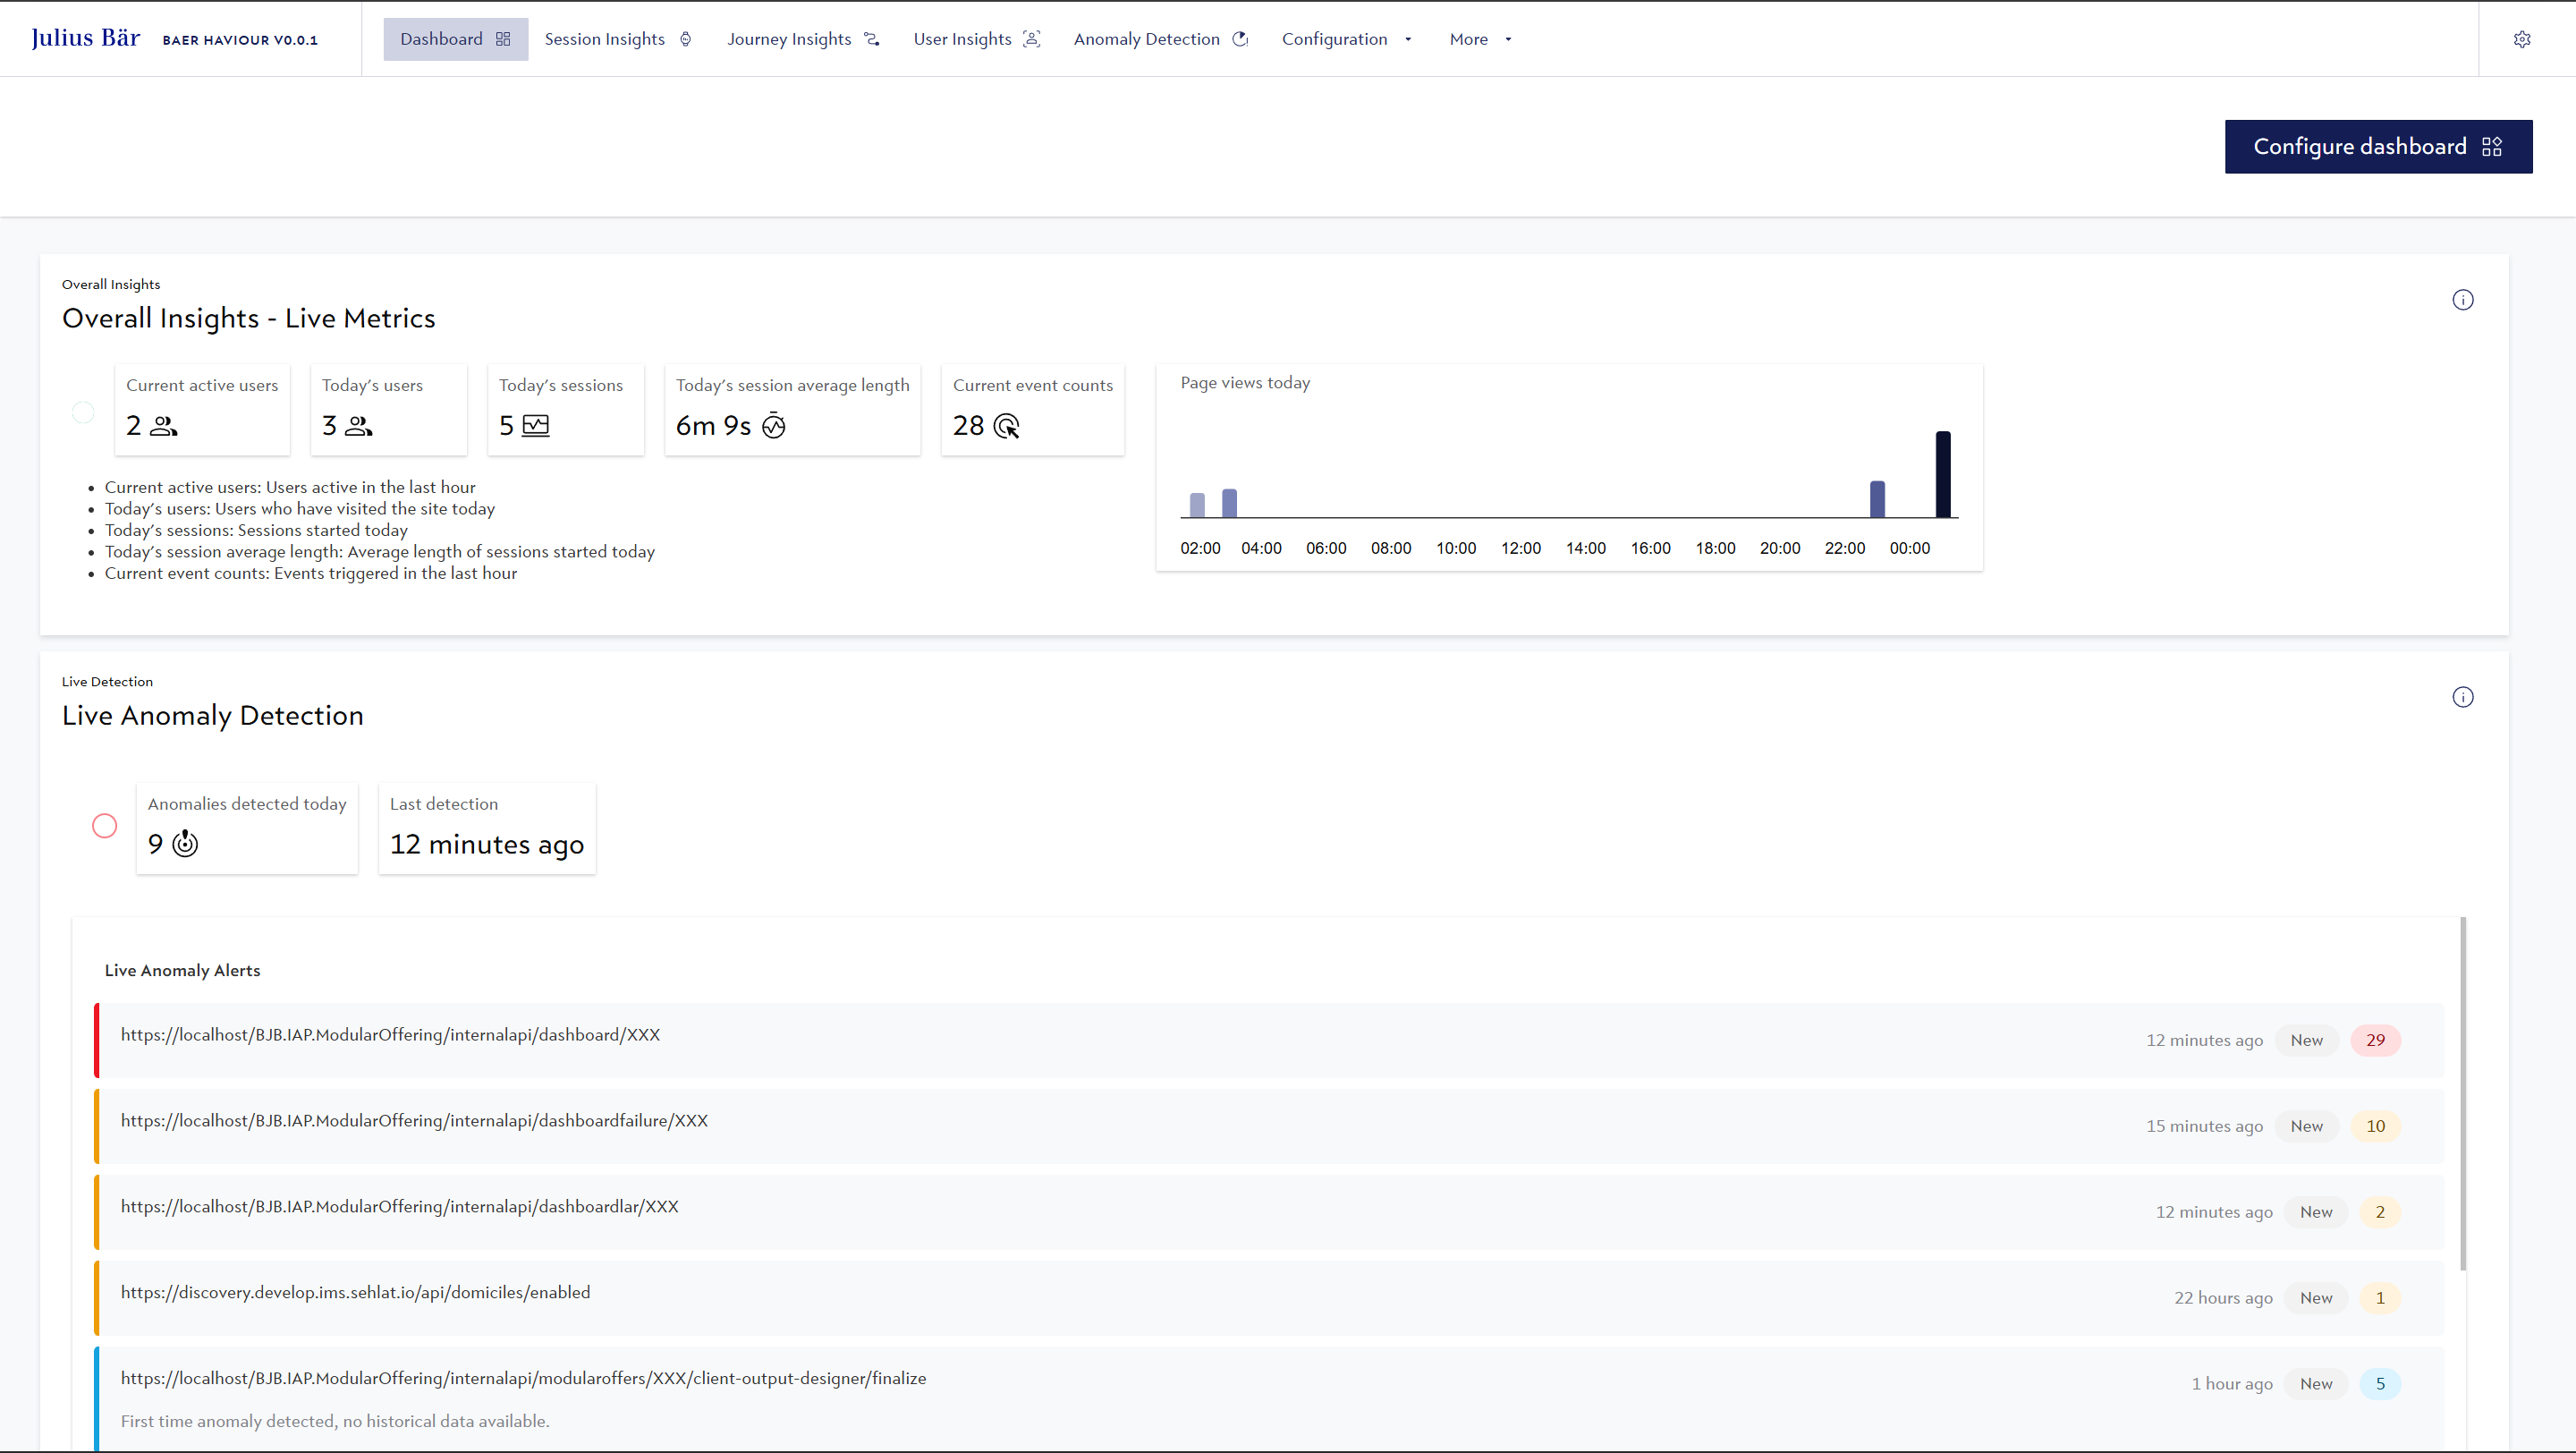Open the client-output-designer/finalize anomaly alert
The image size is (2576, 1453).
(1268, 1398)
